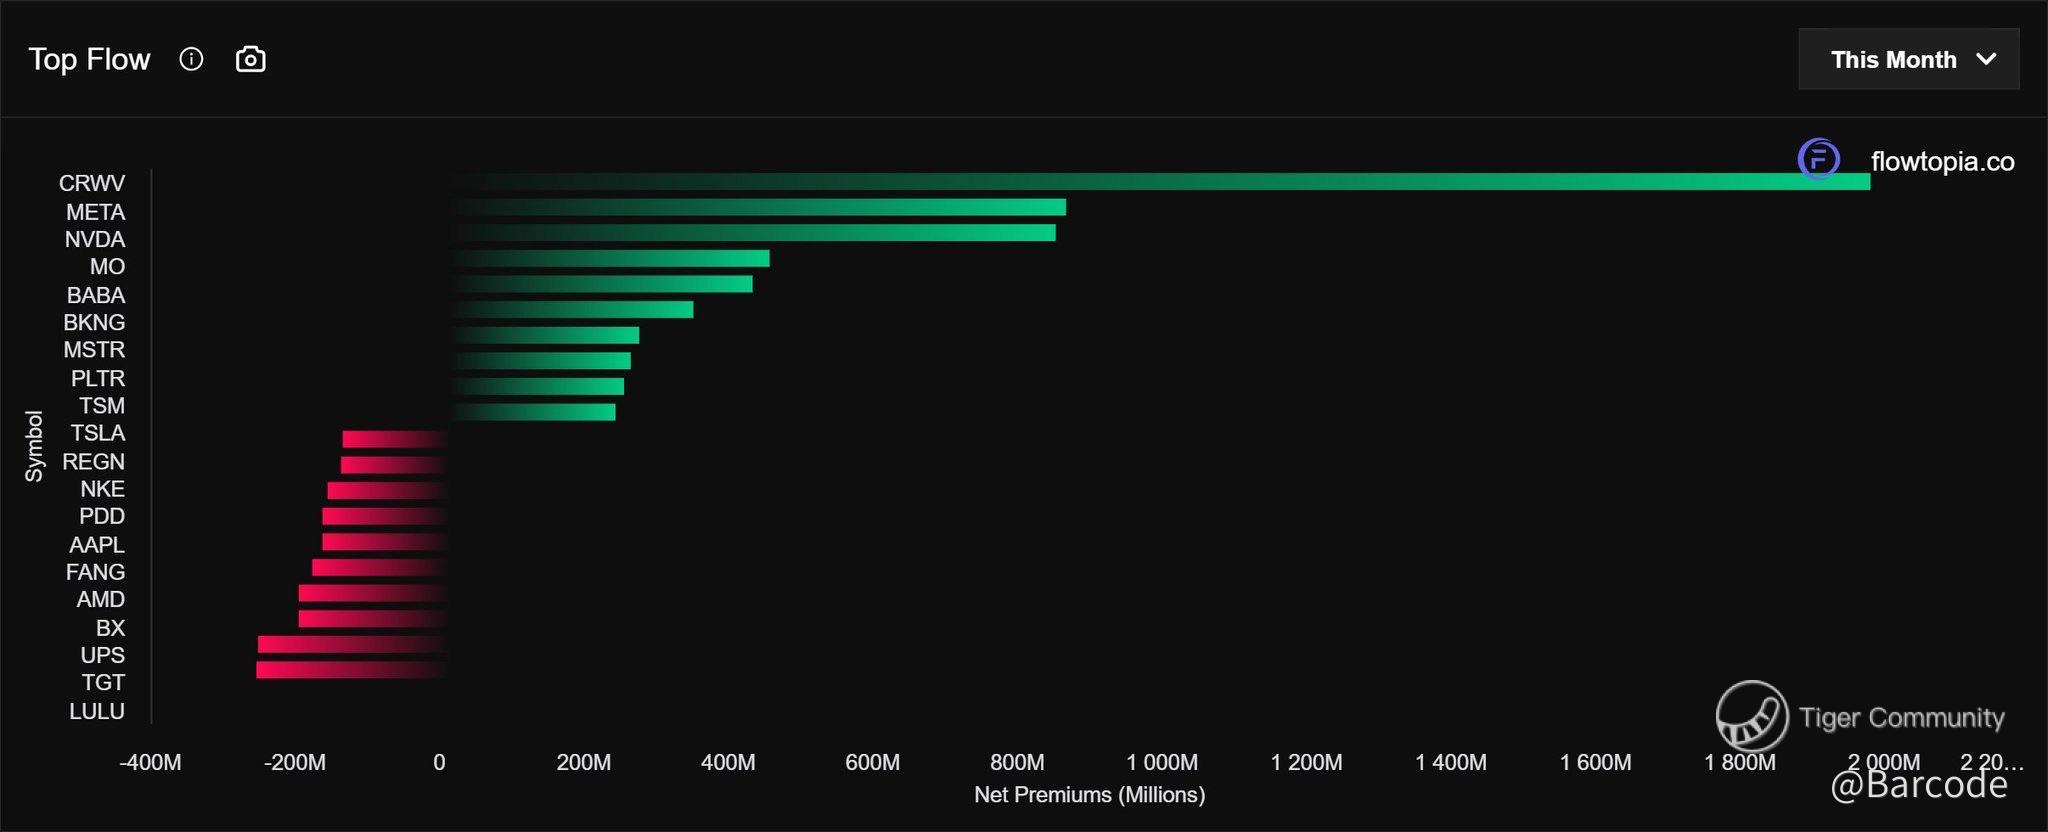Image resolution: width=2048 pixels, height=832 pixels.
Task: Click the NVDA green bar
Action: point(752,232)
